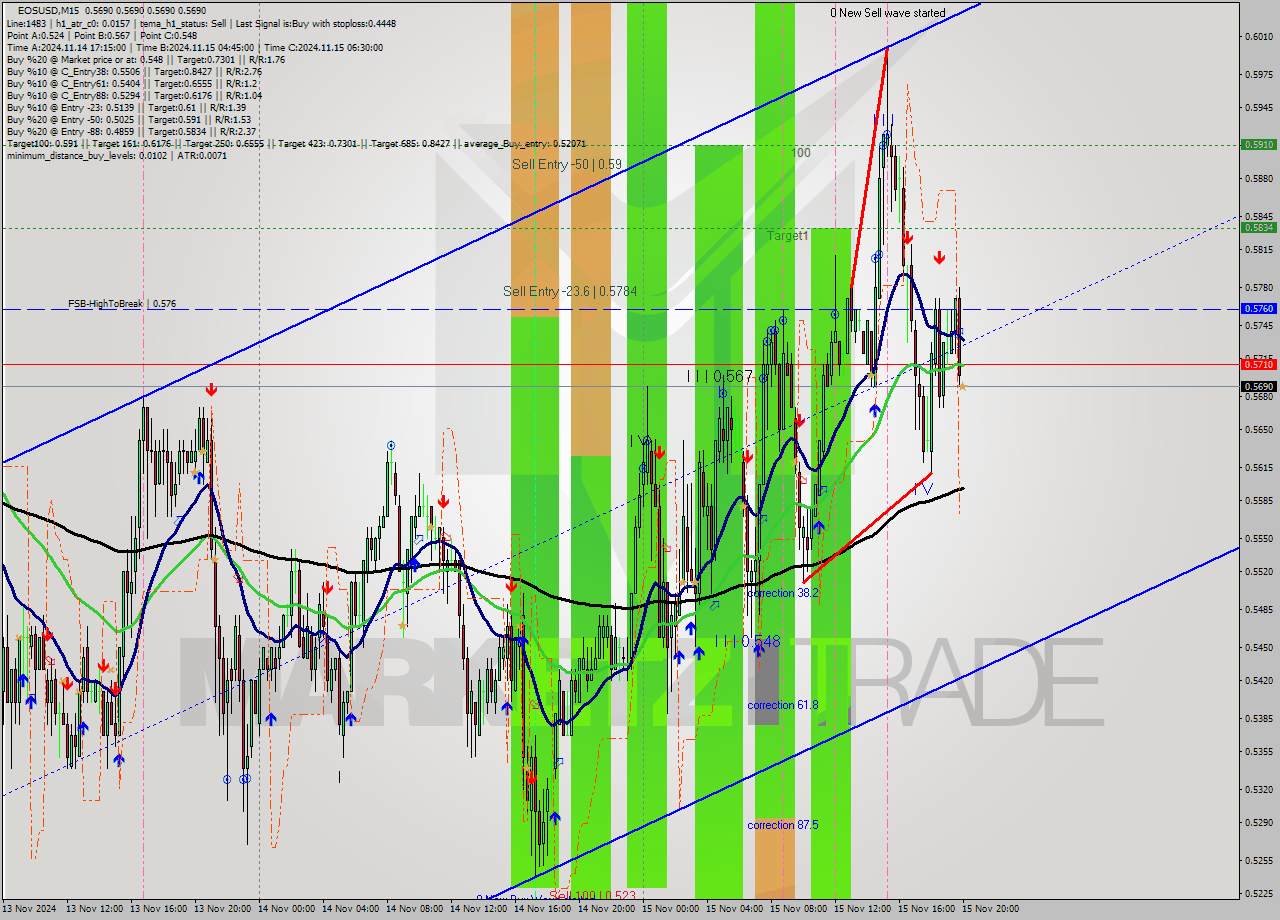Select the 'Sell Entry -50 | 0.59' label
1280x920 pixels.
click(x=567, y=164)
